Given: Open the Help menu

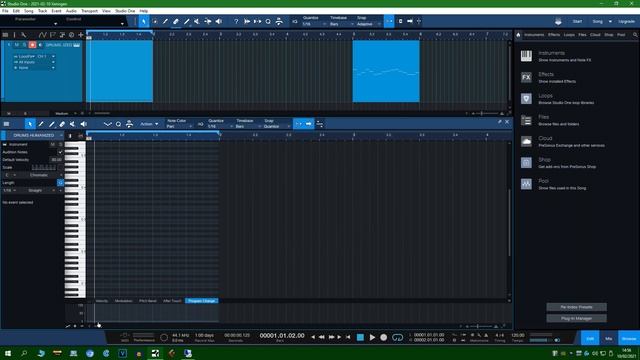Looking at the screenshot, I should 144,11.
